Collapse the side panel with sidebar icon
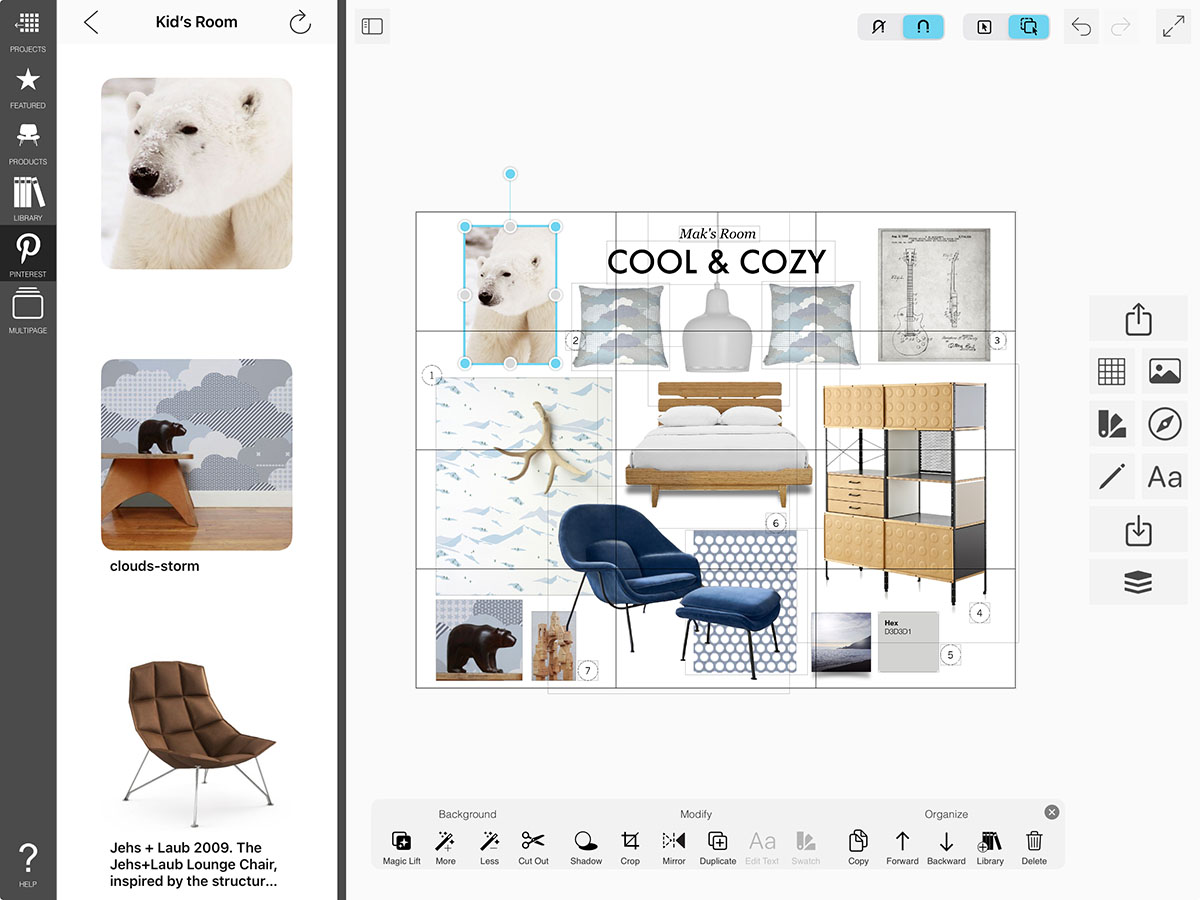Image resolution: width=1200 pixels, height=900 pixels. (372, 27)
